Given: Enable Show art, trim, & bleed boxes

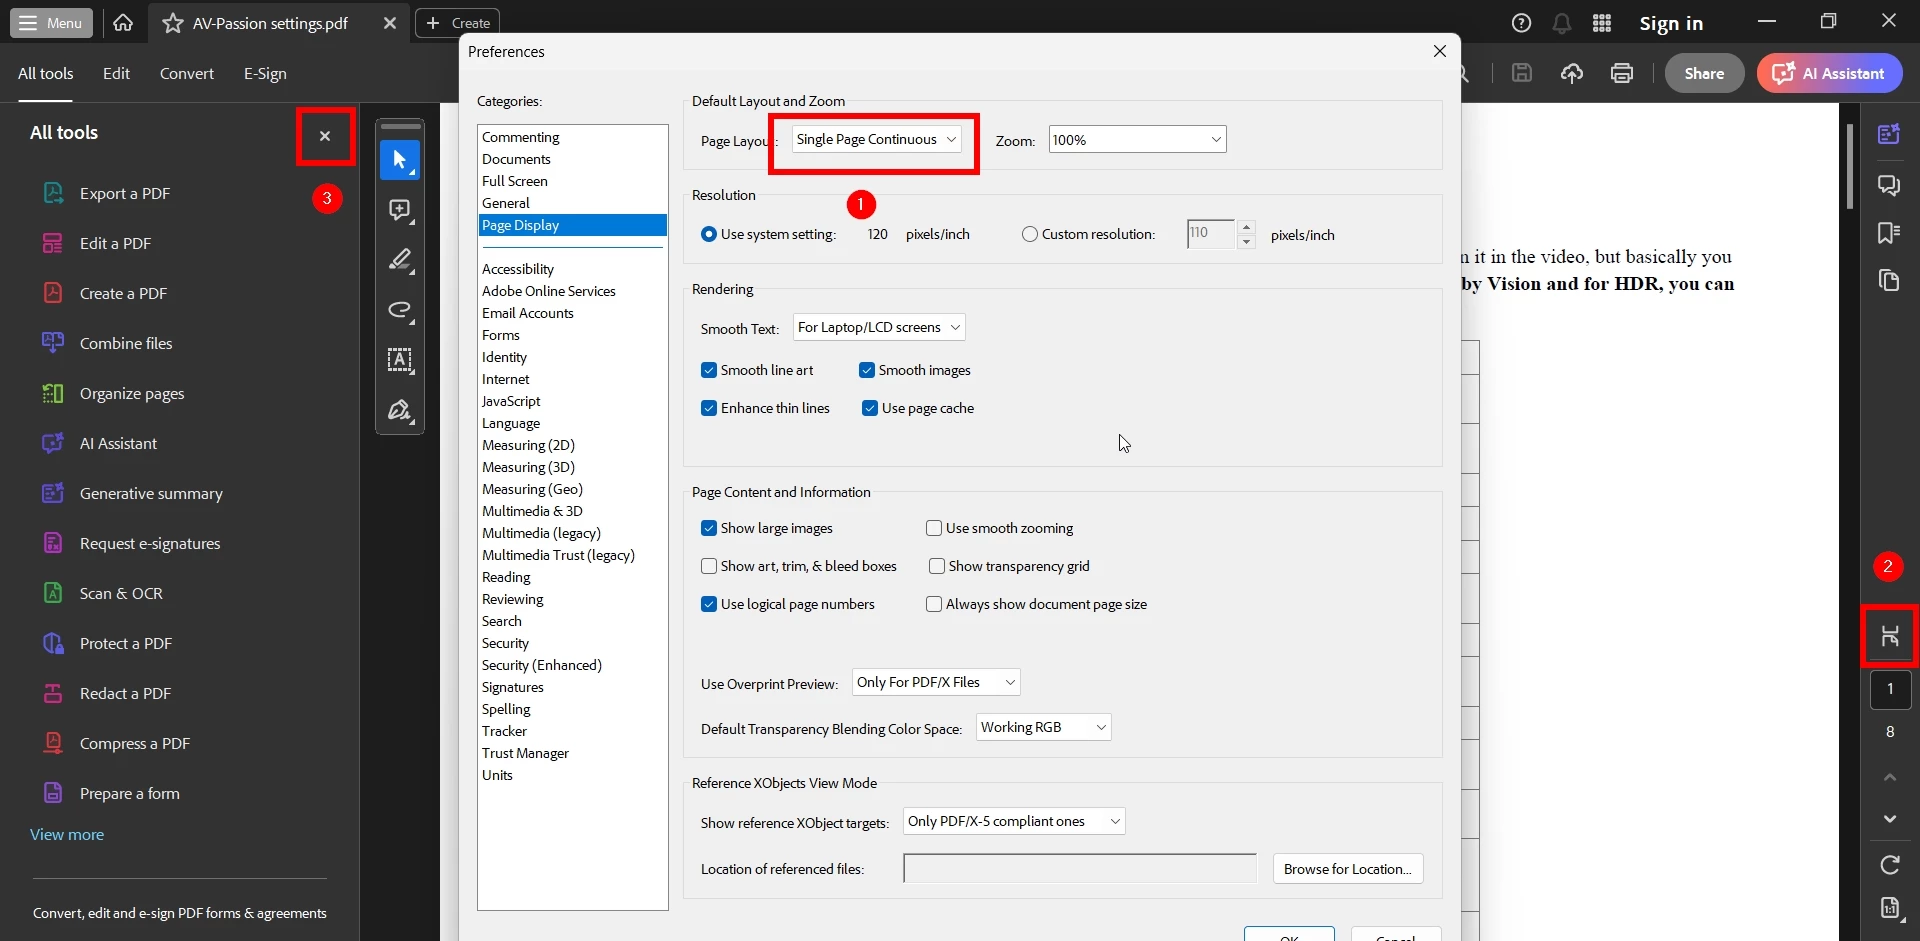Looking at the screenshot, I should [709, 566].
